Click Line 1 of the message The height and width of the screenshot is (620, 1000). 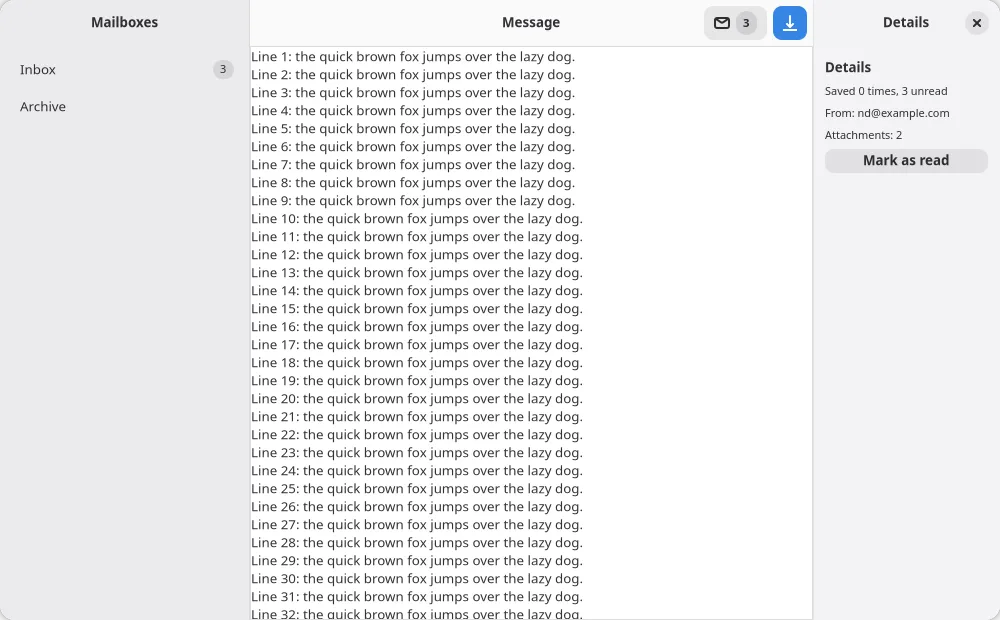(413, 57)
